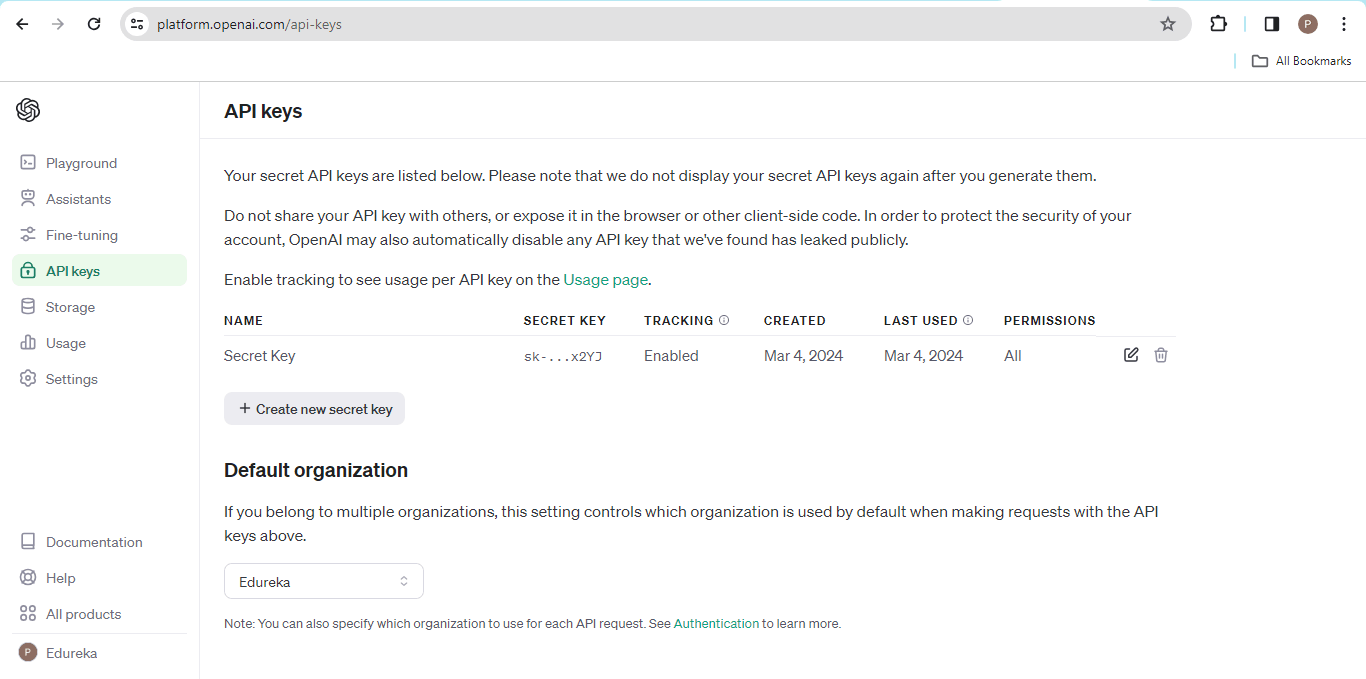Image resolution: width=1366 pixels, height=679 pixels.
Task: Bookmark this page with star icon
Action: [1167, 24]
